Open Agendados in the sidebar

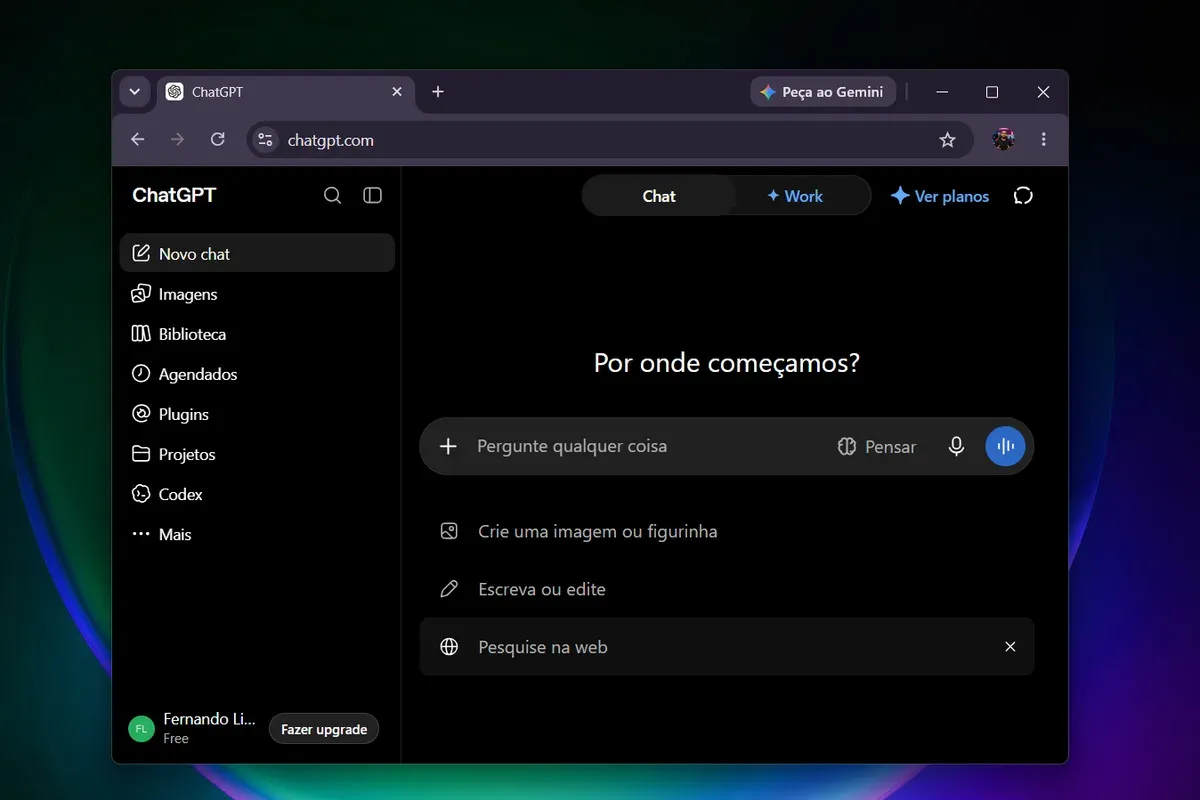point(257,374)
